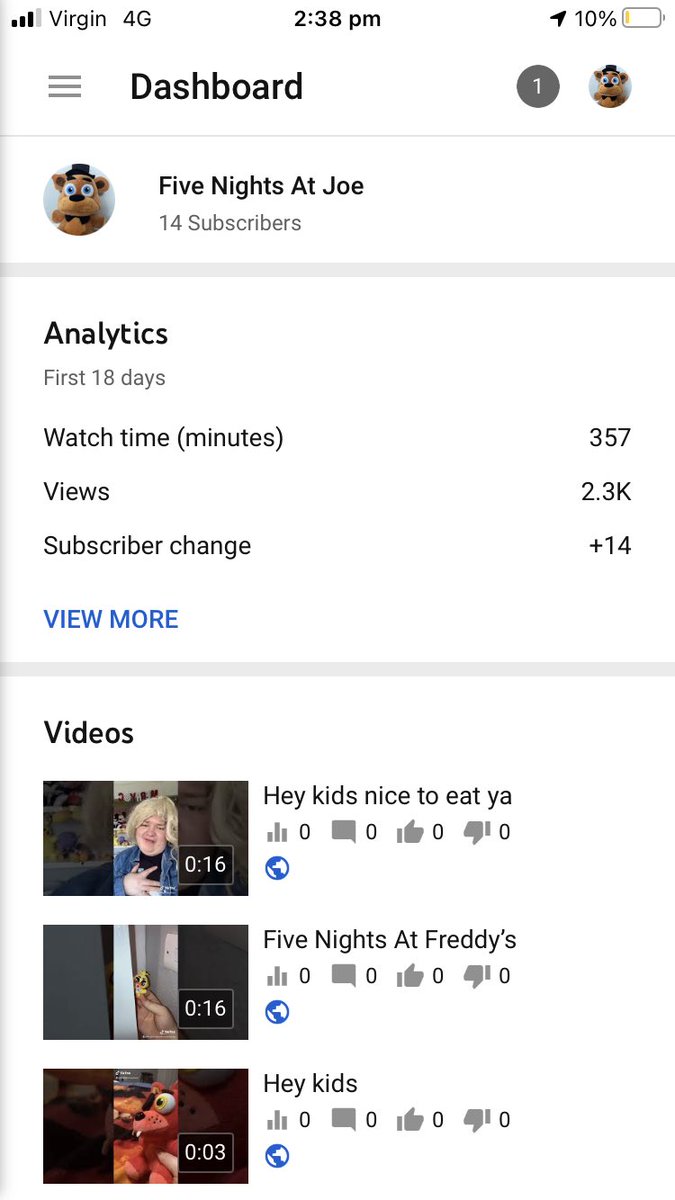The height and width of the screenshot is (1200, 675).
Task: Click dislikes icon for Five Nights At Freddy's
Action: tap(477, 976)
